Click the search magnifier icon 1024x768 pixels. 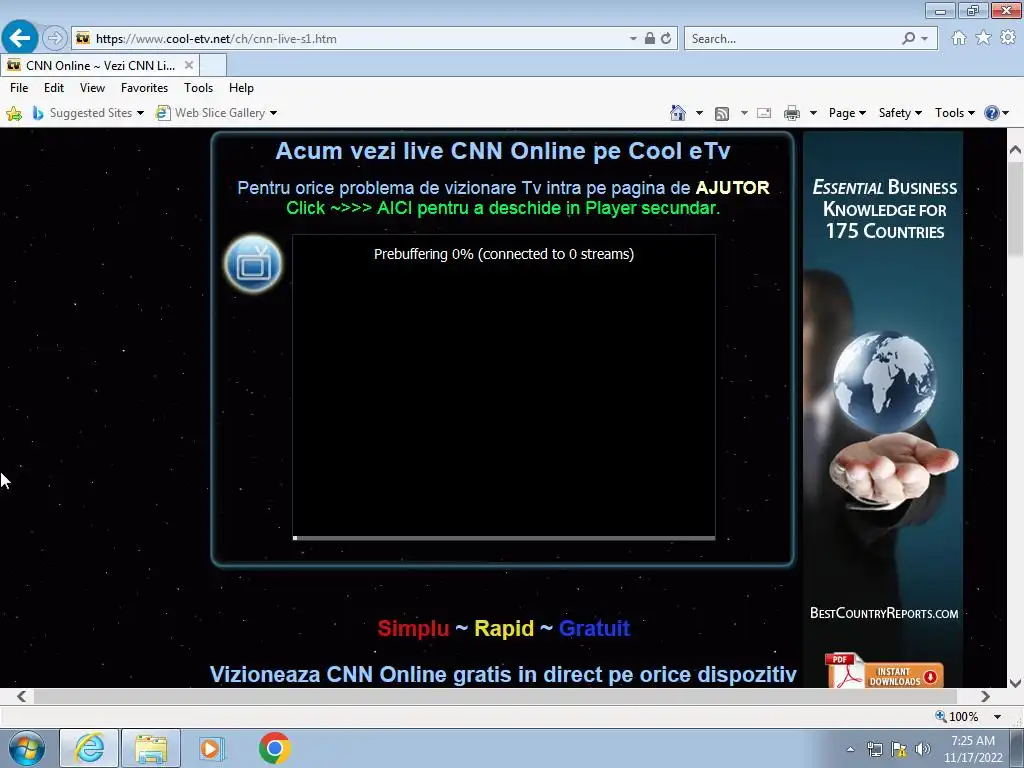pos(908,39)
